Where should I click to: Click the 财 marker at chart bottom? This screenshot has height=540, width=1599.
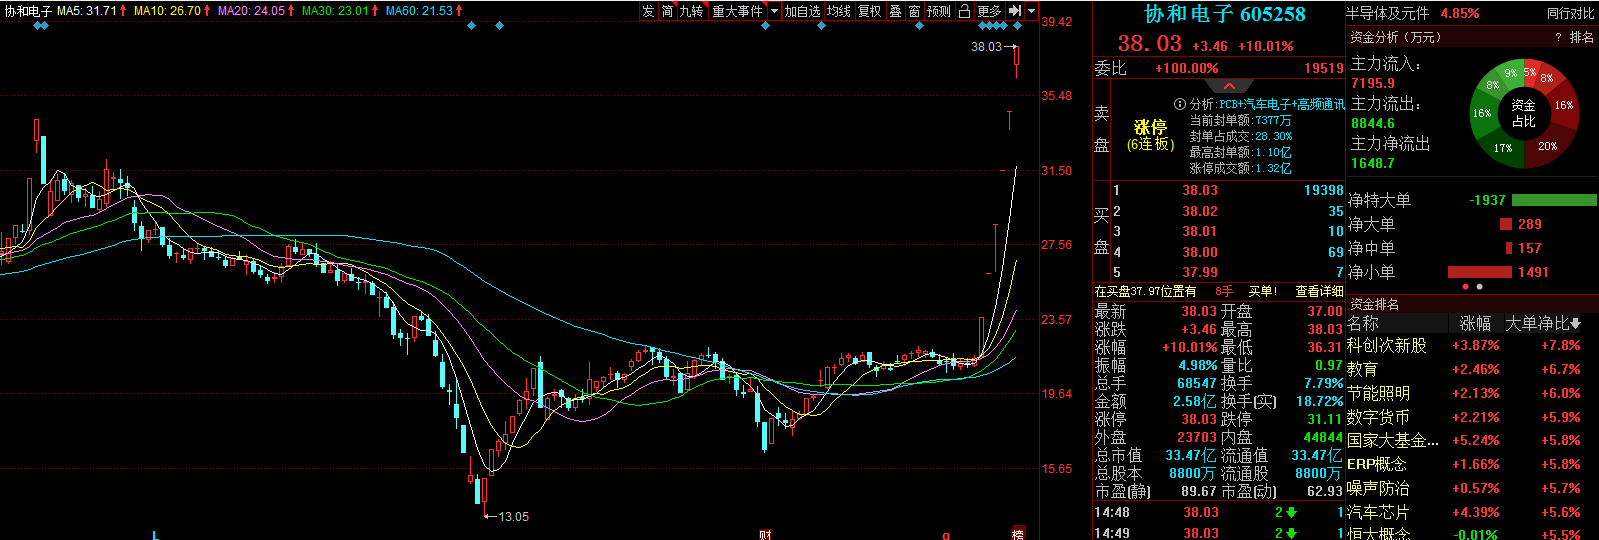(765, 534)
